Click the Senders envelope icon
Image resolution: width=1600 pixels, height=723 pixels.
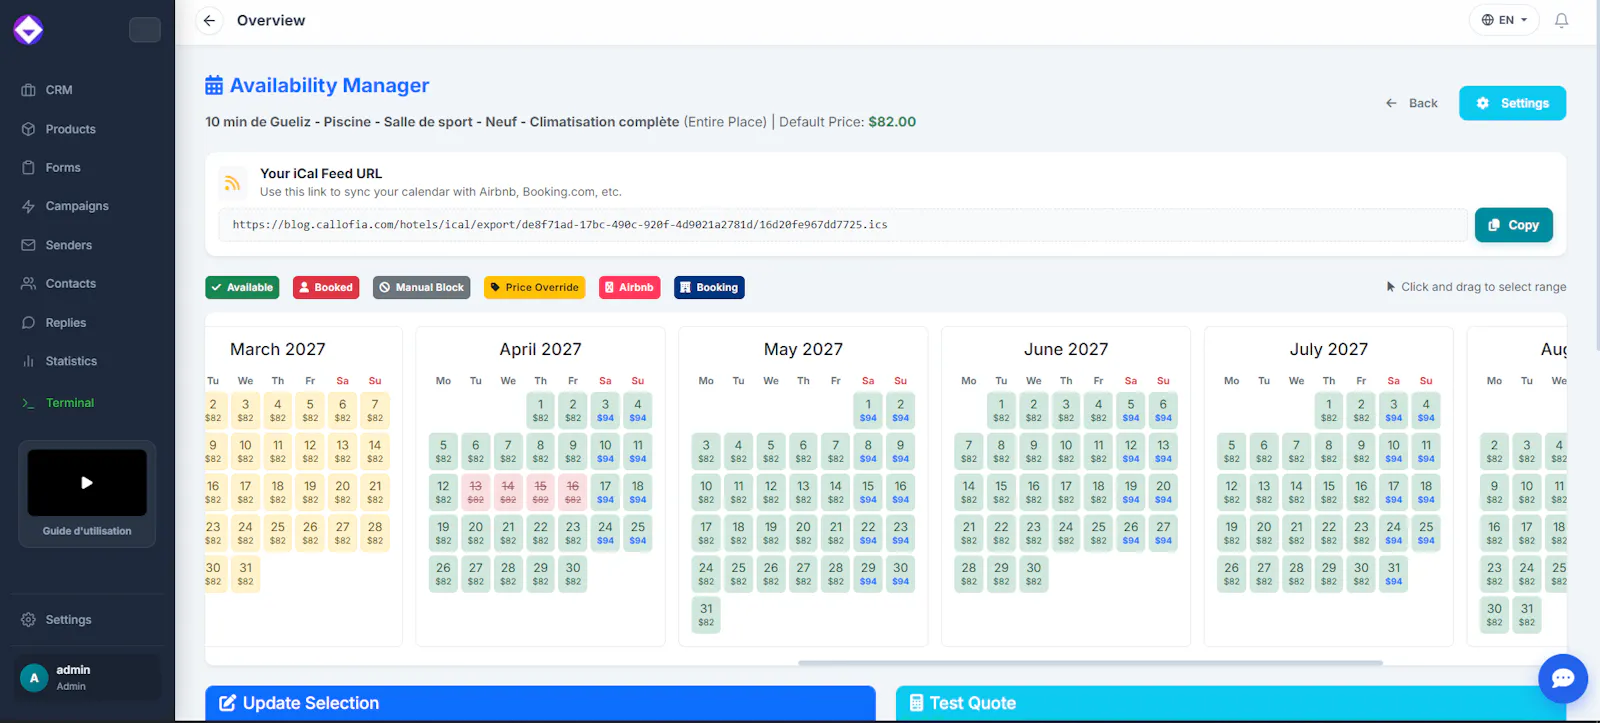point(28,245)
